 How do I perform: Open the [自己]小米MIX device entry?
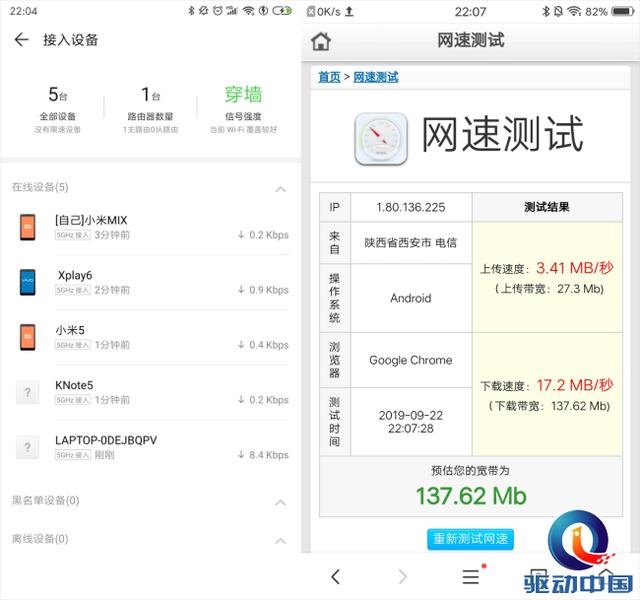pos(151,227)
